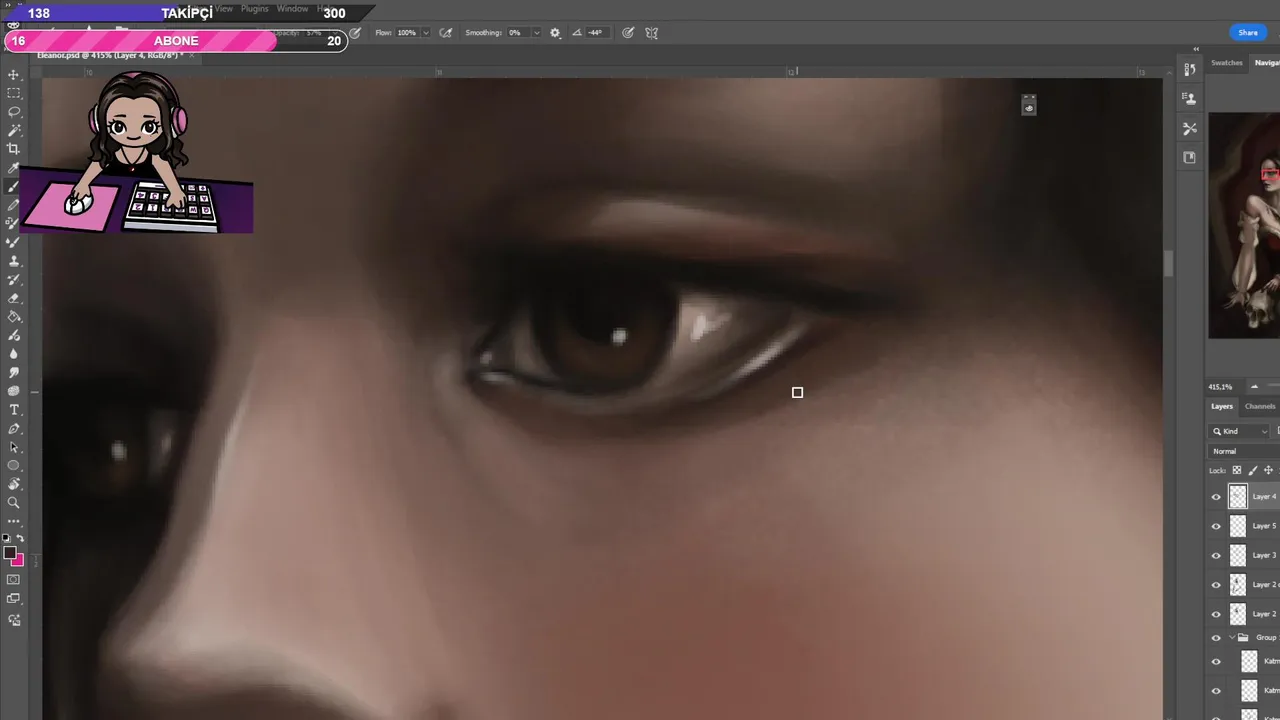Click the Layer 2 thumbnail
The height and width of the screenshot is (720, 1280).
(x=1238, y=614)
